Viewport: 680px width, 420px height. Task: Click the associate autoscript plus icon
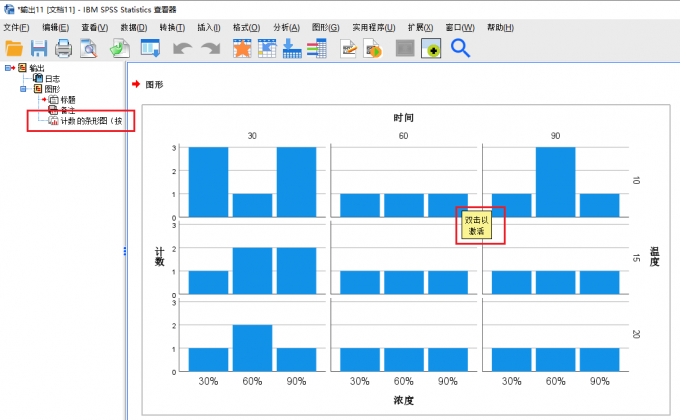[x=431, y=48]
